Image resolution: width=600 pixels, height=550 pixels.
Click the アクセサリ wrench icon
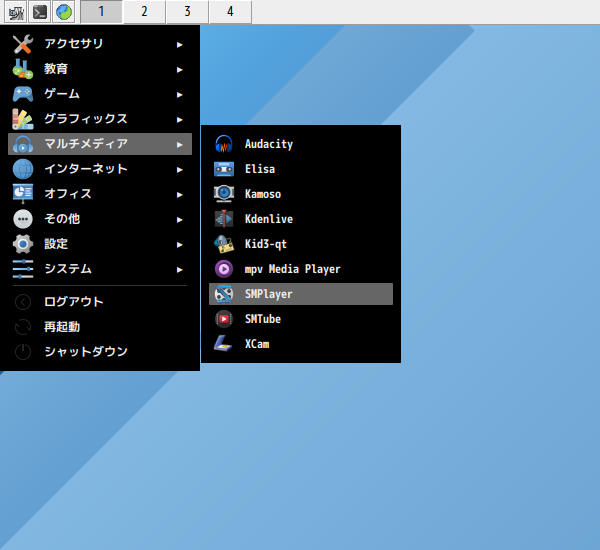click(x=23, y=44)
